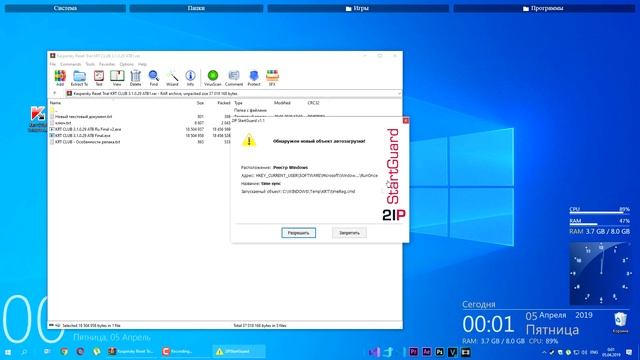The image size is (640, 360).
Task: Open the Tools menu
Action: tap(90, 64)
